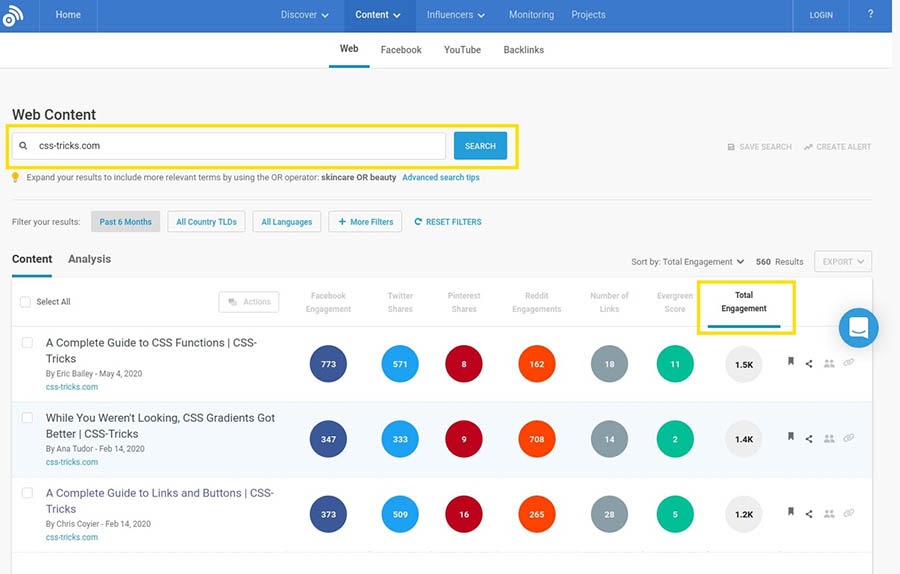View sharers of CSS Functions article

(828, 364)
